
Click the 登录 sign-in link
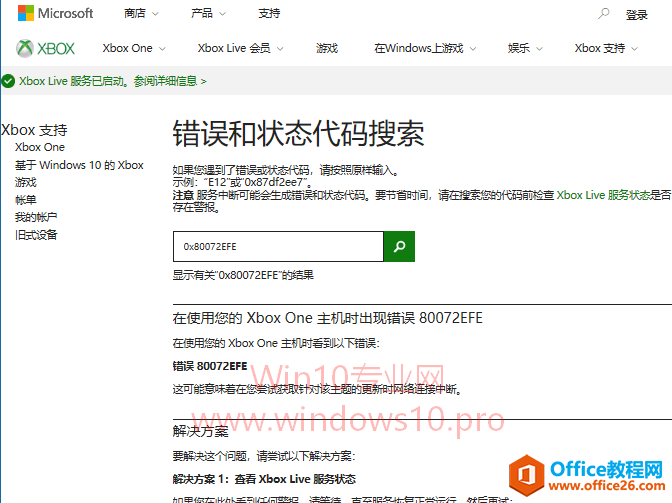[636, 15]
